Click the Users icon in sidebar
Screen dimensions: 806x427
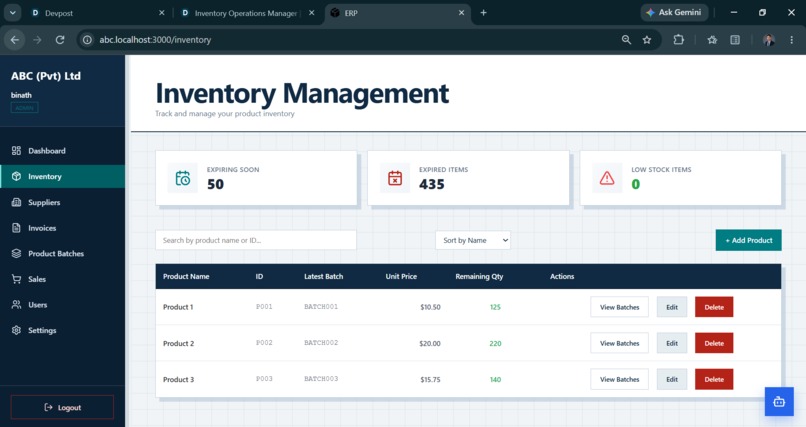click(x=16, y=305)
